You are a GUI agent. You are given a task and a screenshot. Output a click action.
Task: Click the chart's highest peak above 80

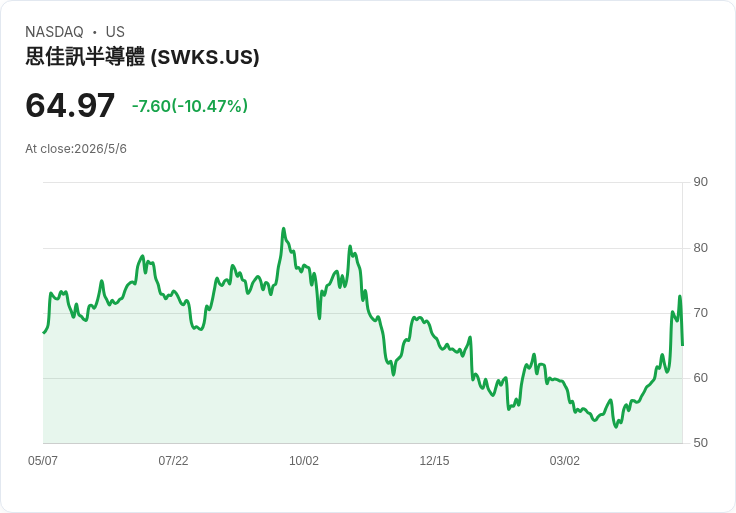click(283, 229)
